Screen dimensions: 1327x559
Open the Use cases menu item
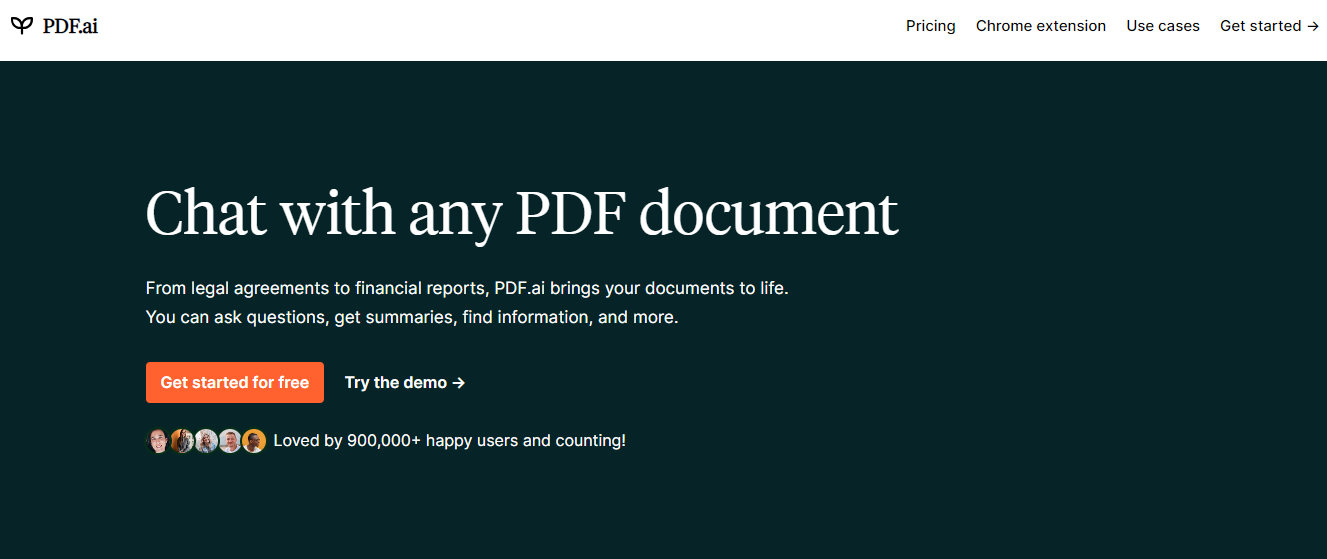(x=1163, y=26)
